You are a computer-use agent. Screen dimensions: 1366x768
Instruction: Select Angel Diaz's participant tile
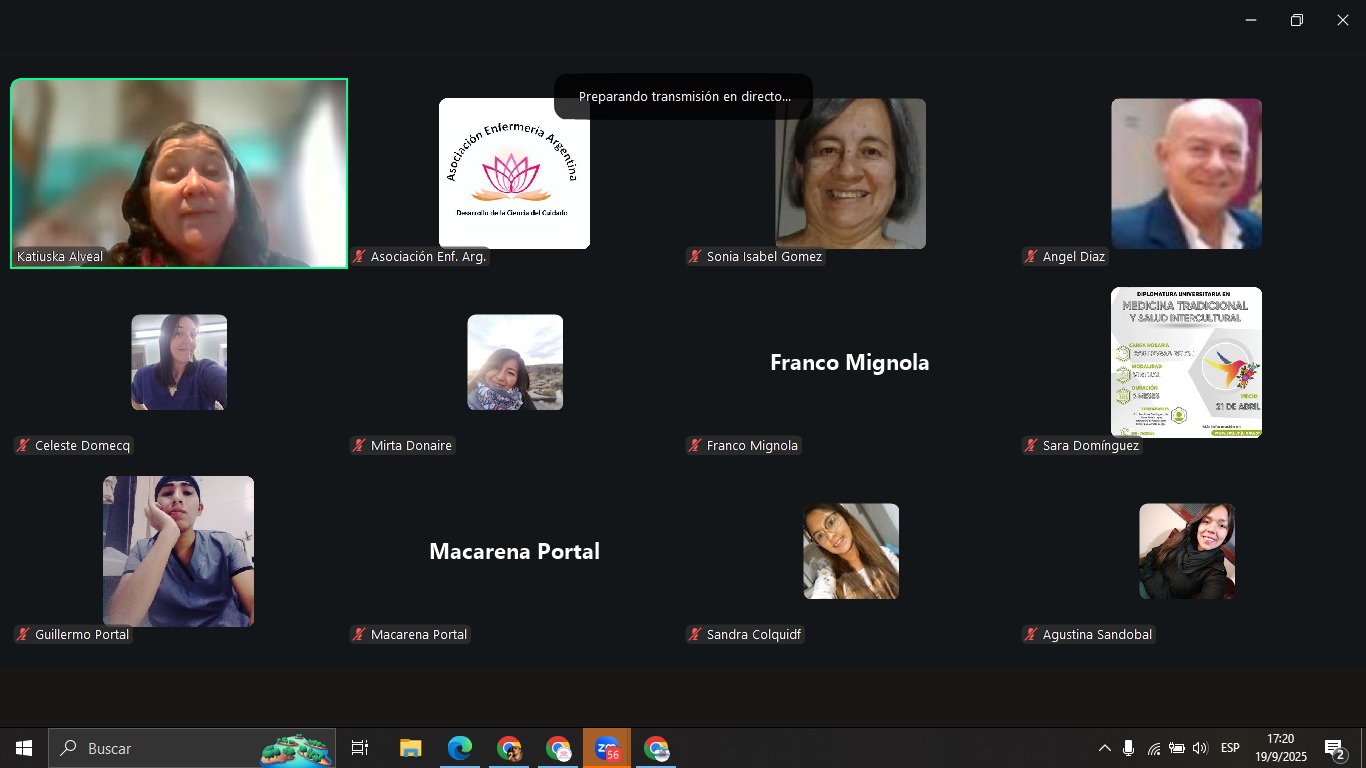tap(1186, 173)
